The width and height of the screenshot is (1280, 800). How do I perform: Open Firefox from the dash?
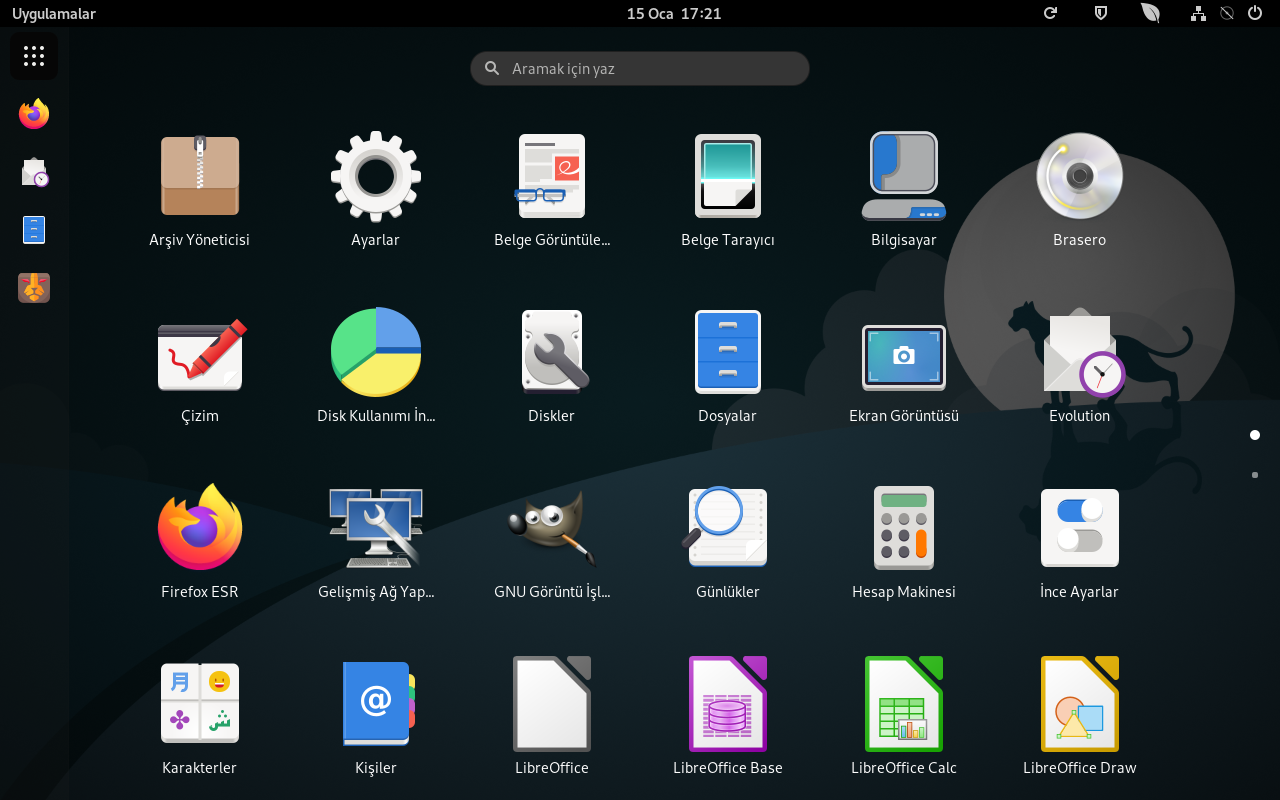[x=34, y=114]
